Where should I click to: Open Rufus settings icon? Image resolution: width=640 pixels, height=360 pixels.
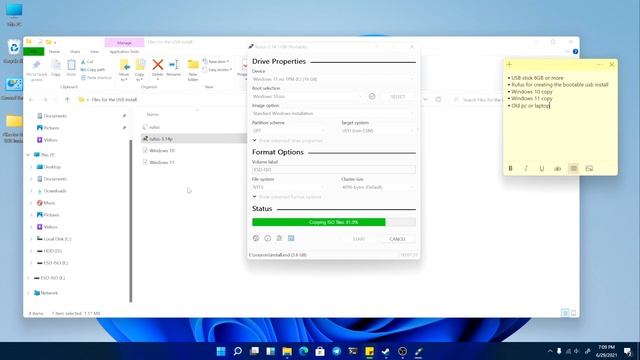279,238
